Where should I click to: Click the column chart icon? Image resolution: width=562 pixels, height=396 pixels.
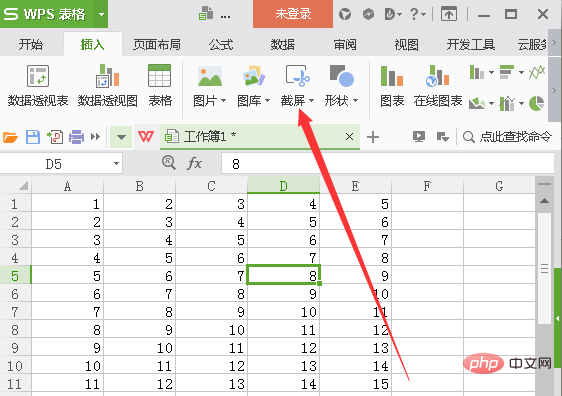(476, 72)
